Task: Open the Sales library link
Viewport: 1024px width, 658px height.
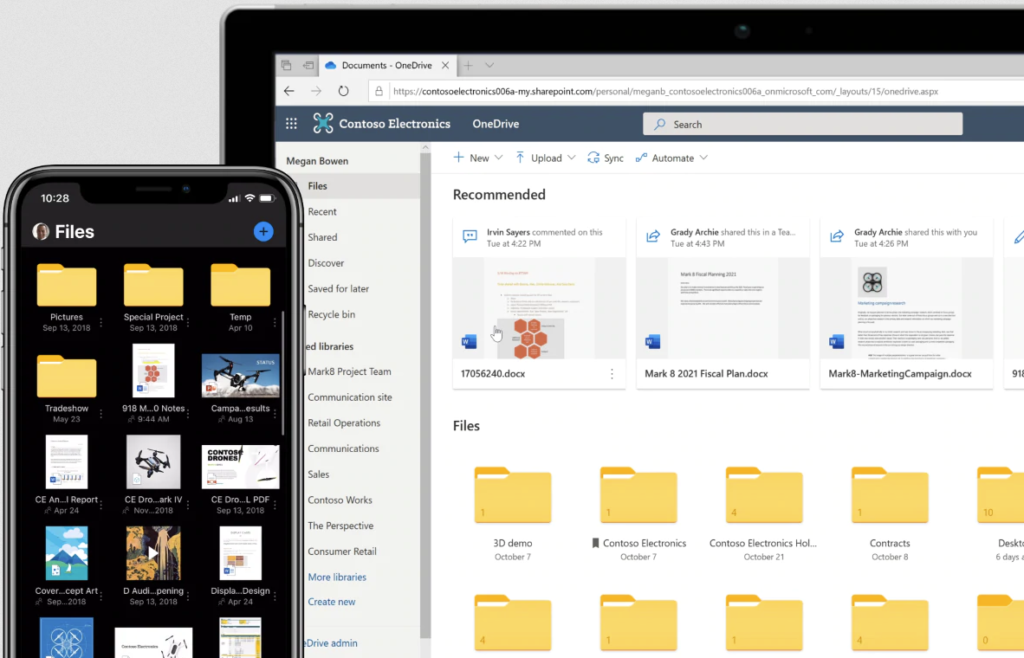Action: tap(319, 475)
